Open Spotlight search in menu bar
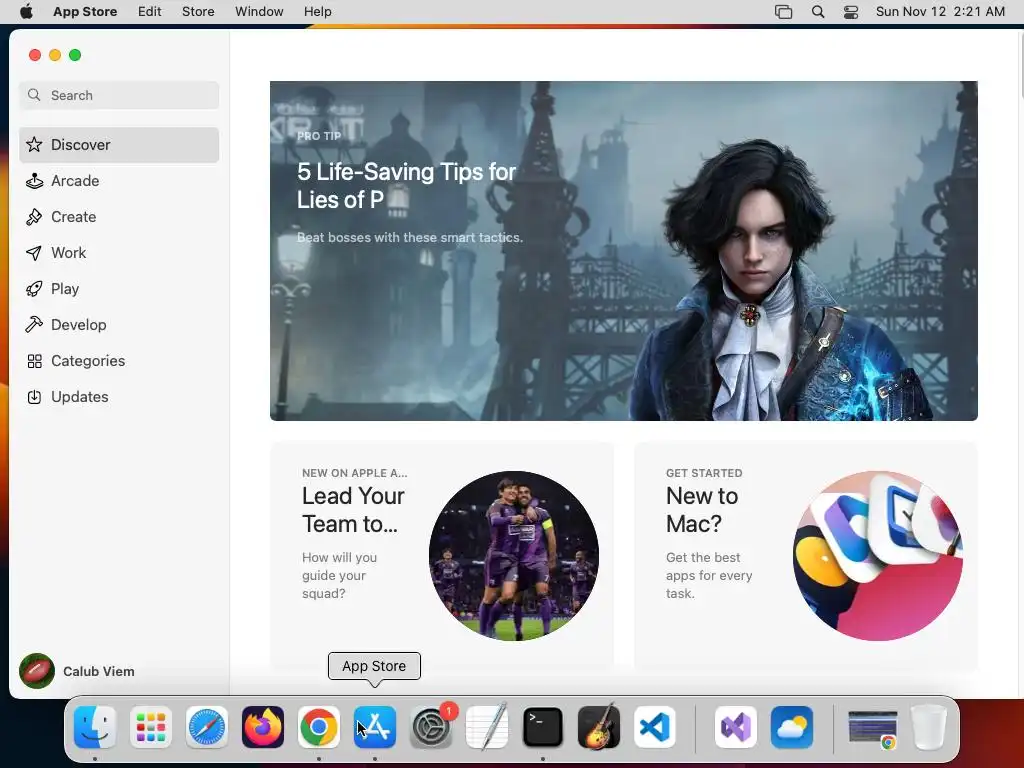 (x=818, y=12)
